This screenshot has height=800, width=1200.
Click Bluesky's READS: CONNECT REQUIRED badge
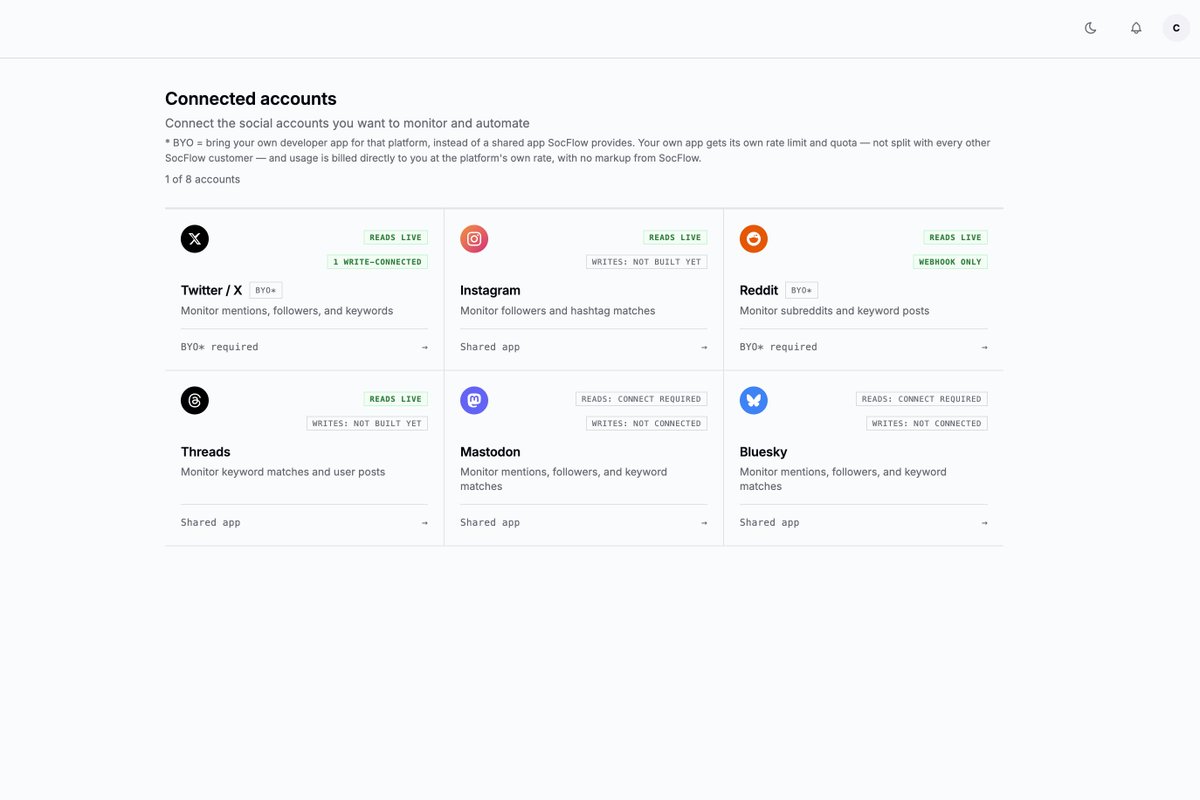(x=922, y=399)
